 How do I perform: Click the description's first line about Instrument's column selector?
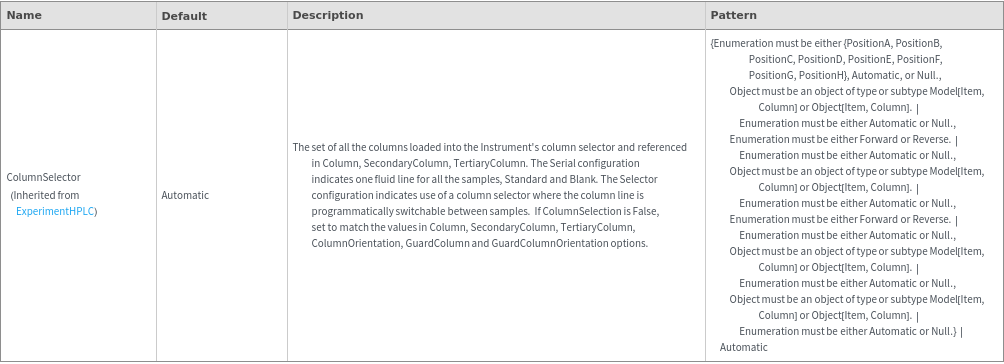point(490,147)
